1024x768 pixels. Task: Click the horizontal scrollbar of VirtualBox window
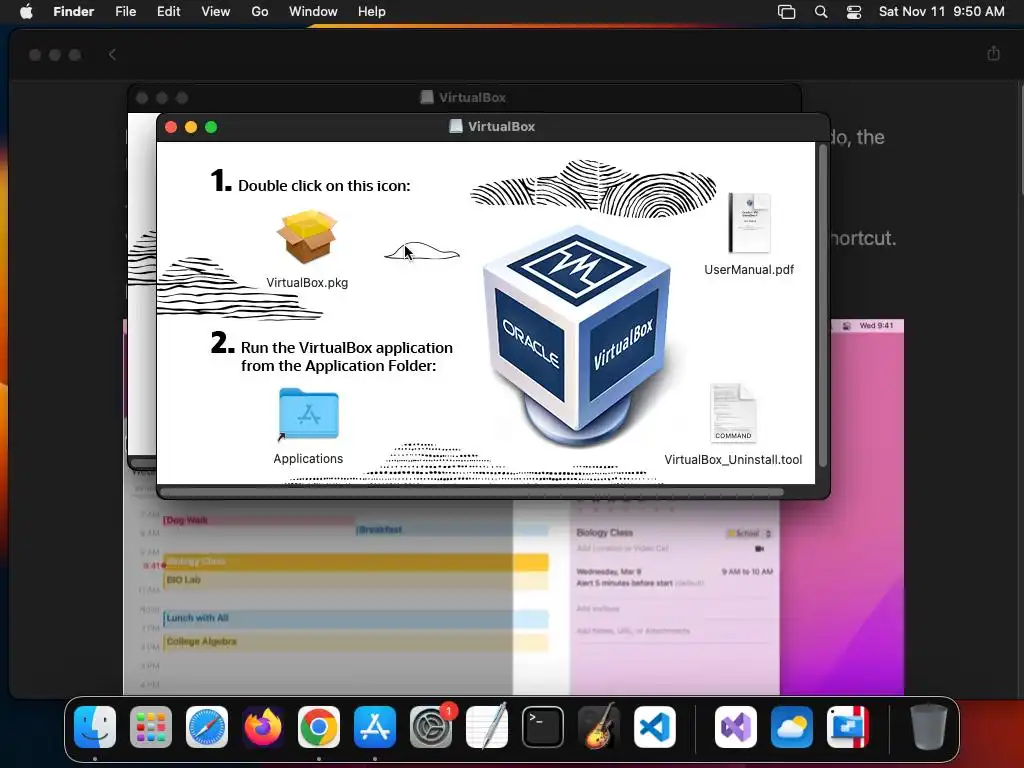472,492
